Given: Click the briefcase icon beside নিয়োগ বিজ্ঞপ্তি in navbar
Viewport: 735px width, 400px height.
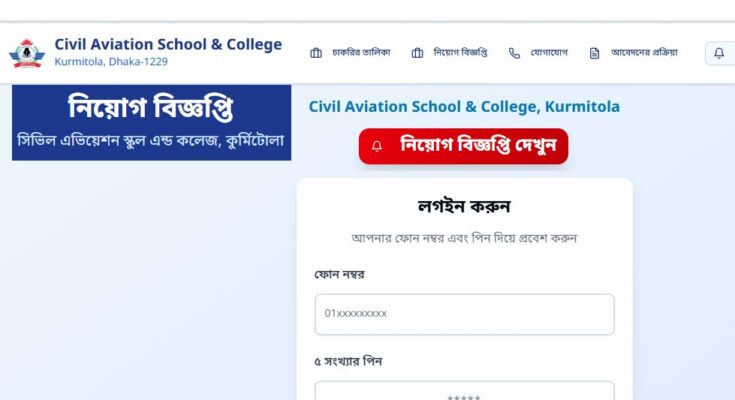Looking at the screenshot, I should point(417,53).
